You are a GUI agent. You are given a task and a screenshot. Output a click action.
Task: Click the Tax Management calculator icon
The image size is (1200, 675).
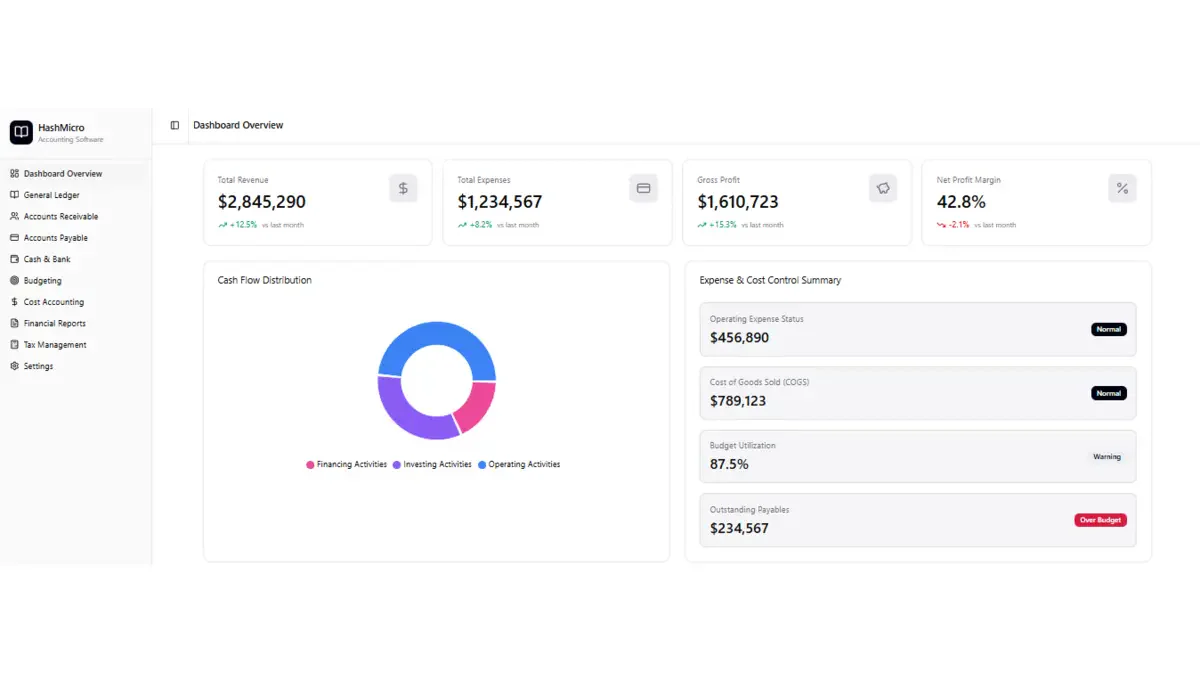click(x=14, y=345)
